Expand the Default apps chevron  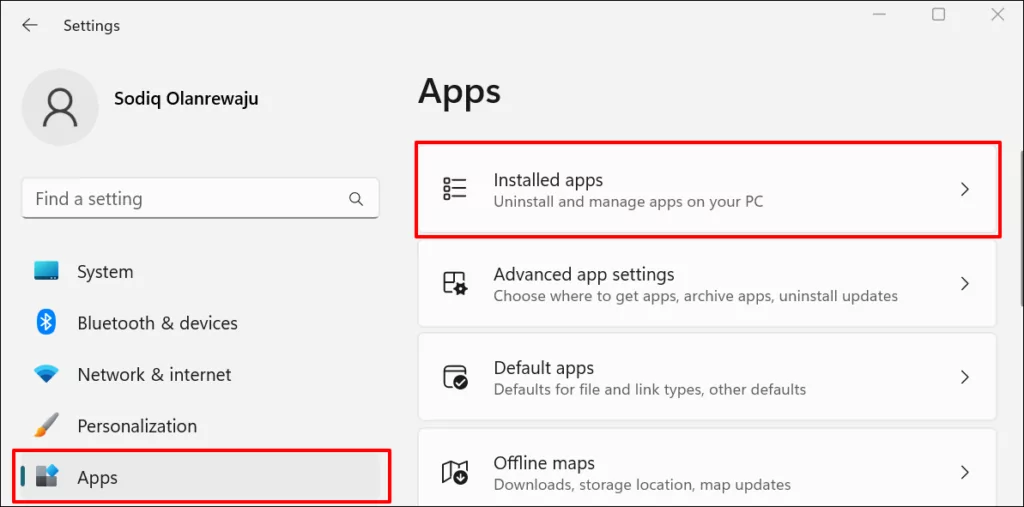click(x=965, y=378)
